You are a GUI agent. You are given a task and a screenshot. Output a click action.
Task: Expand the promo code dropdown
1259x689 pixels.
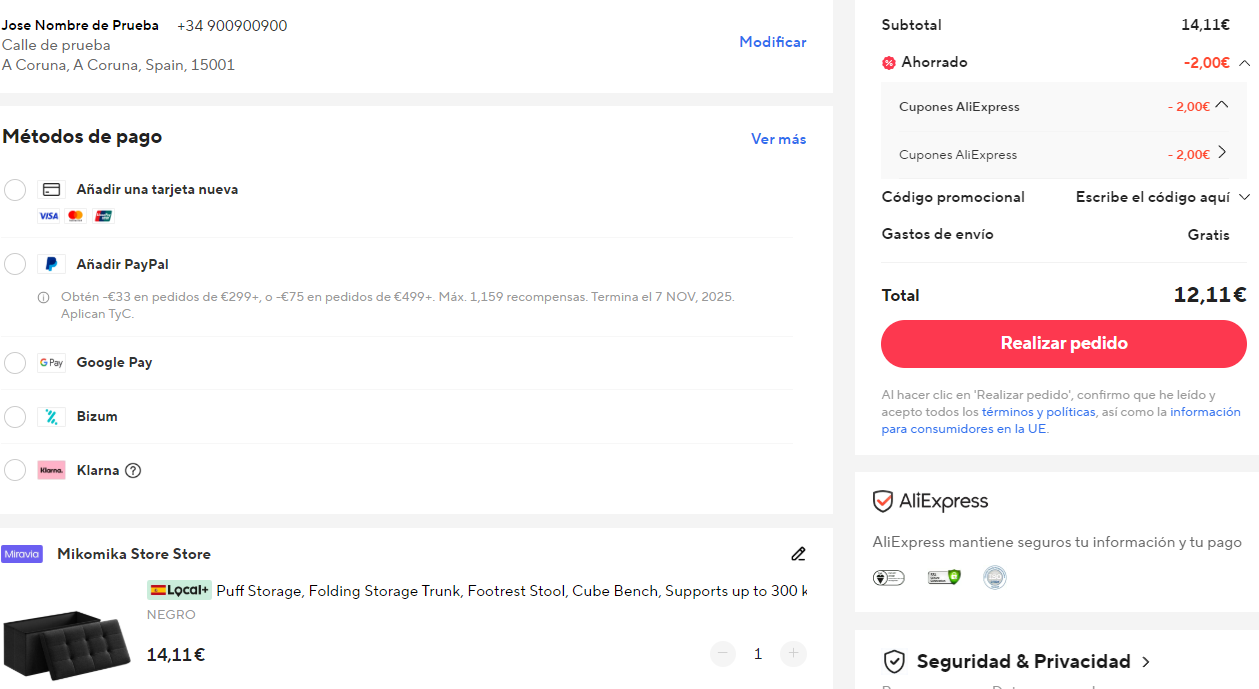(x=1244, y=197)
